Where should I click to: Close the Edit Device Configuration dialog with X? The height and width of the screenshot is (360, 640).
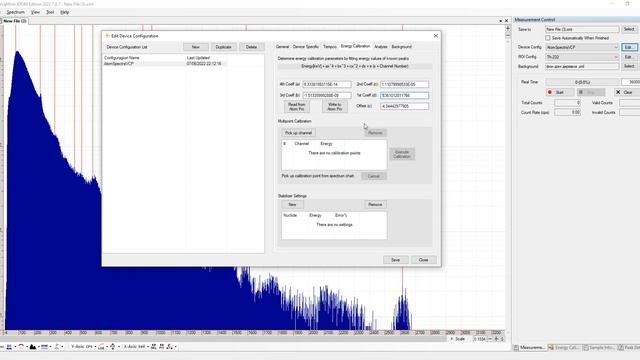[x=436, y=36]
